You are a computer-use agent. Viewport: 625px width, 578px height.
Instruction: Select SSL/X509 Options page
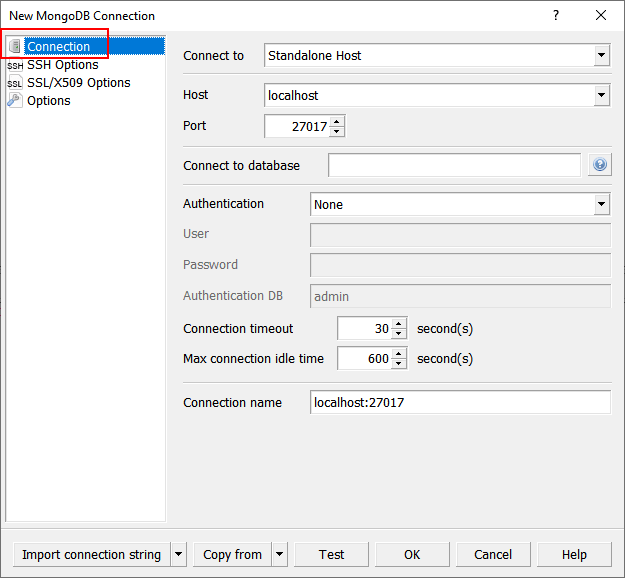[x=78, y=83]
